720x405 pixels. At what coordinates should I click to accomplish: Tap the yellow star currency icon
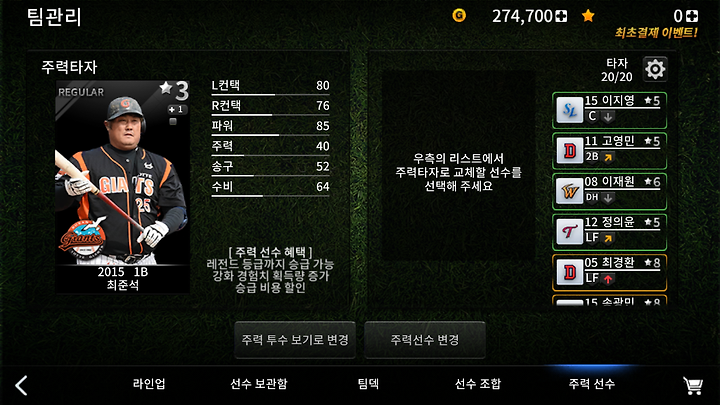click(588, 16)
